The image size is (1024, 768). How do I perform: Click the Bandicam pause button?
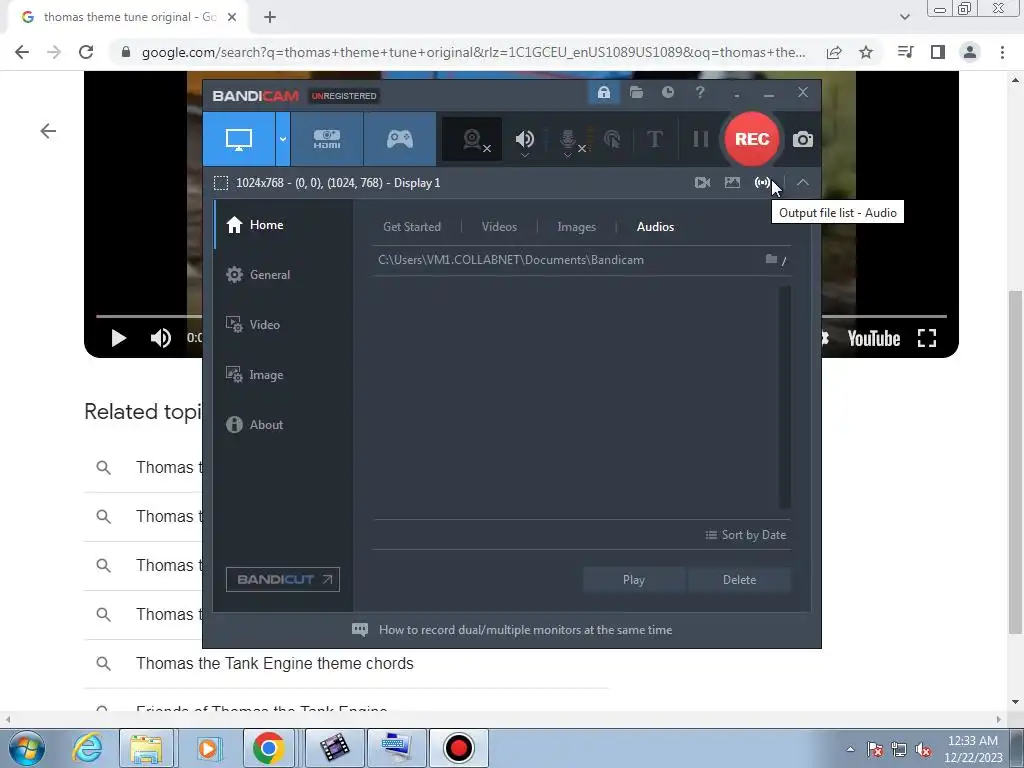(700, 139)
